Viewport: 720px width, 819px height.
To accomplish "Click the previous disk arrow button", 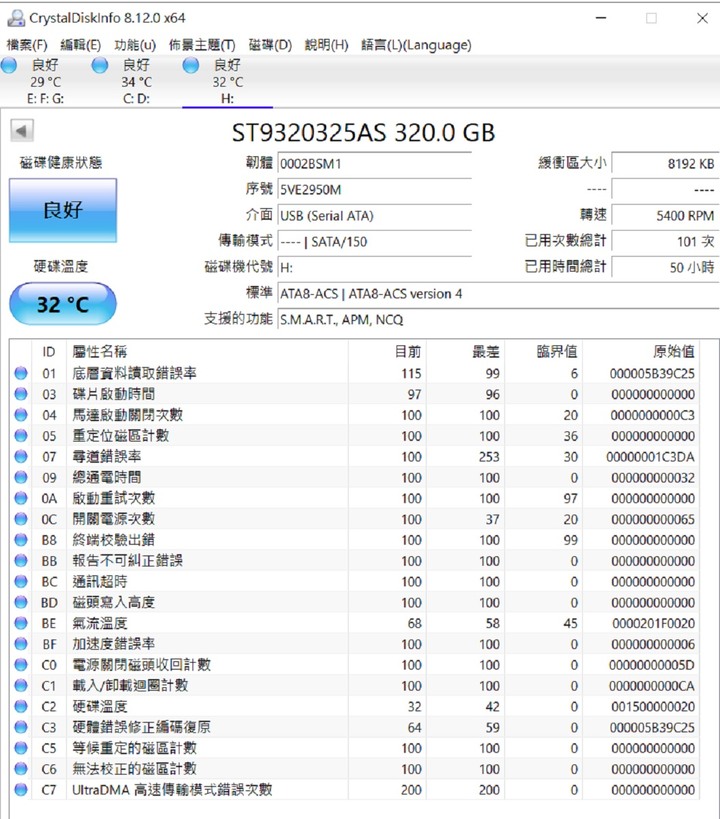I will [x=22, y=131].
